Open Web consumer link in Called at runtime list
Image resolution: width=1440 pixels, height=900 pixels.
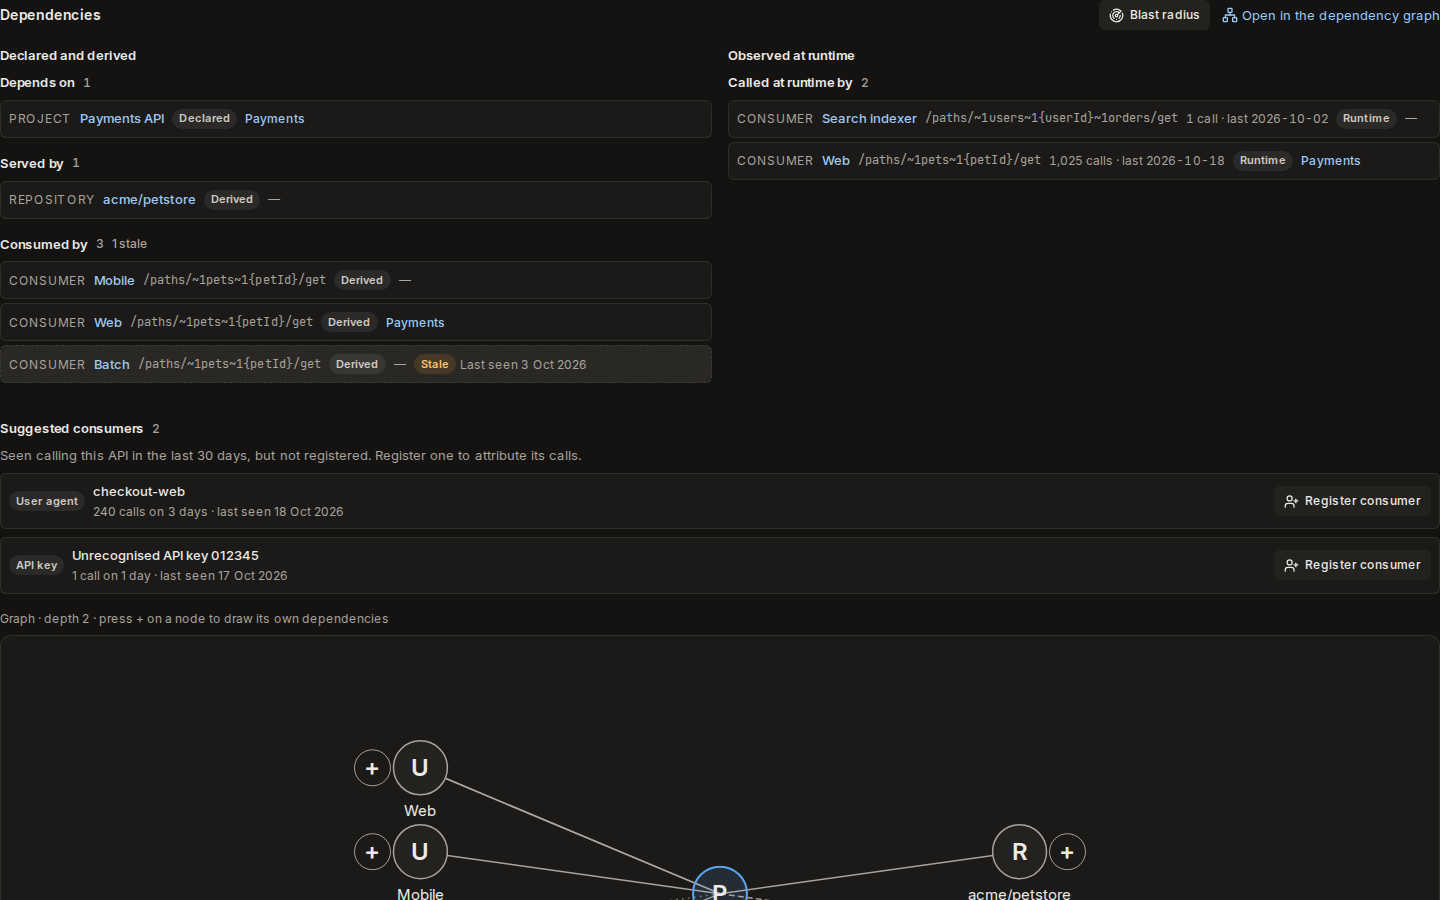point(836,161)
